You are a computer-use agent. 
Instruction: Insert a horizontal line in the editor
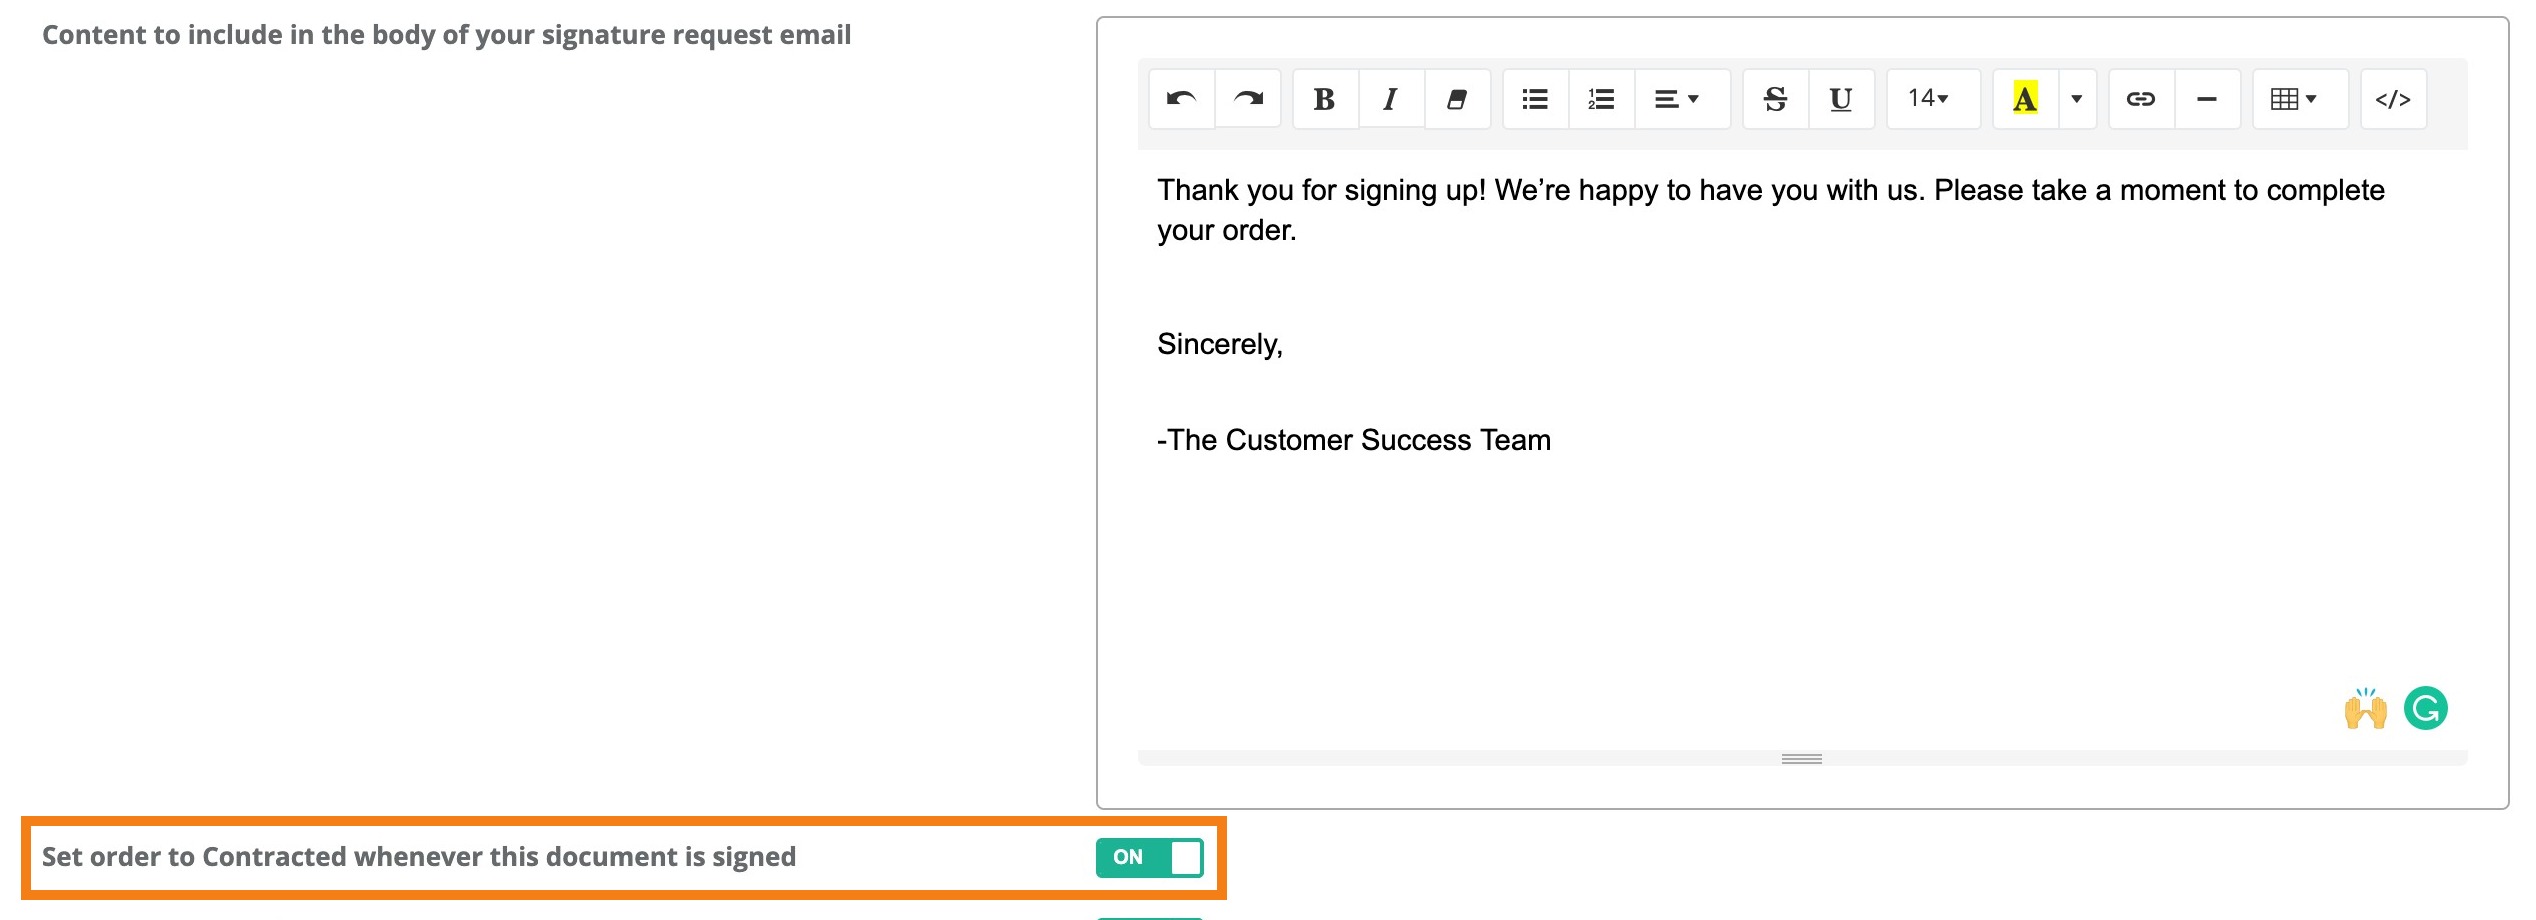coord(2207,98)
